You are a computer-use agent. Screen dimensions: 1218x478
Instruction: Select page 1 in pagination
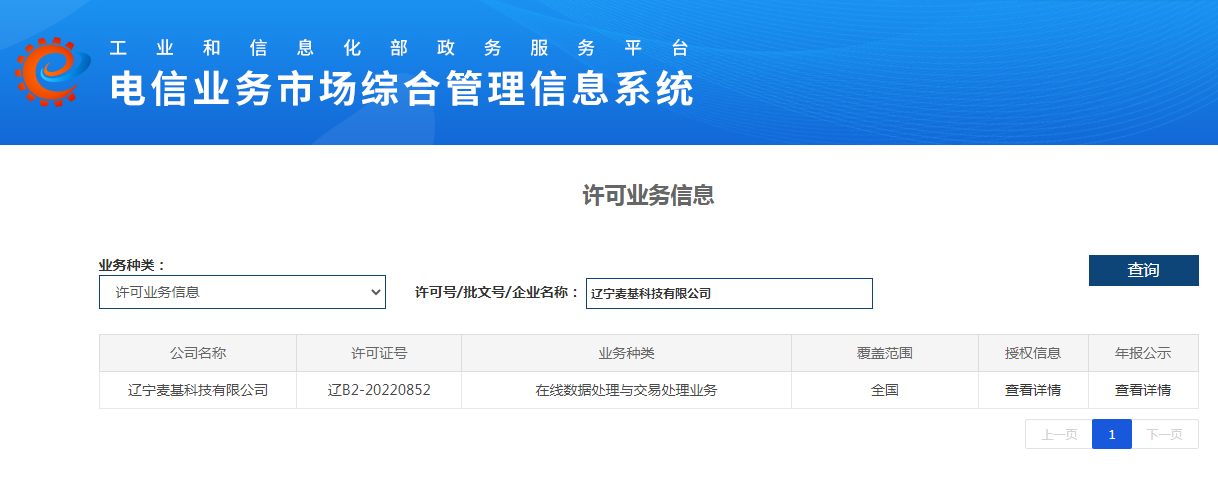pos(1111,434)
